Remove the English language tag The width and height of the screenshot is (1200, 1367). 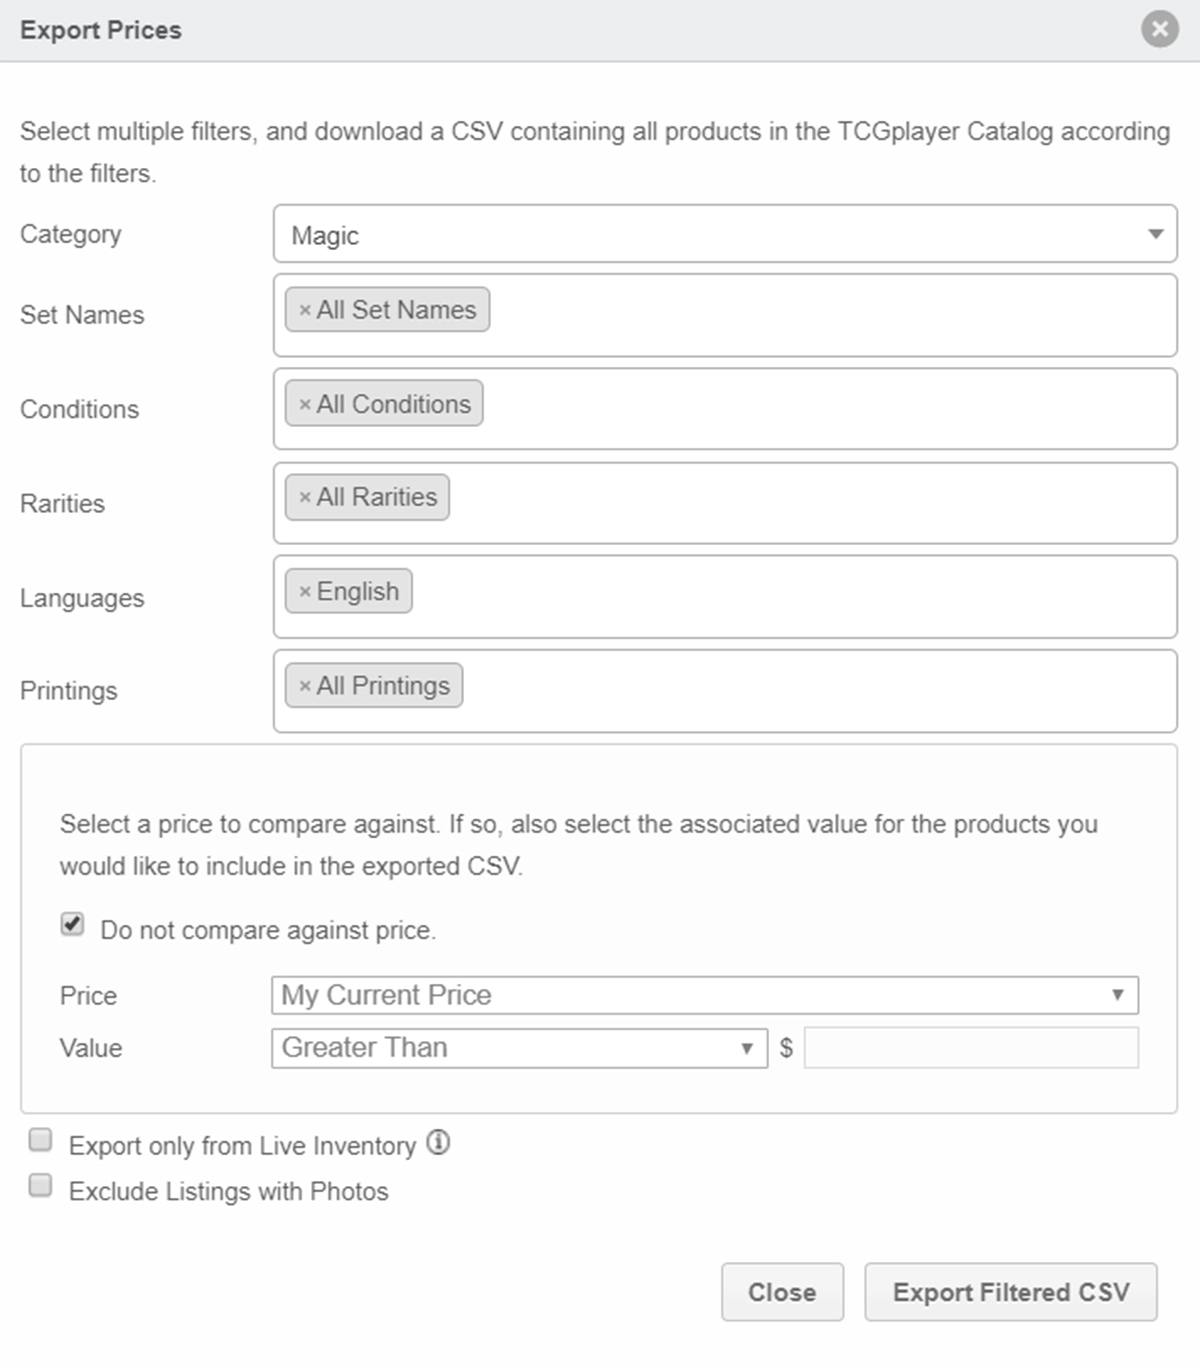coord(305,591)
